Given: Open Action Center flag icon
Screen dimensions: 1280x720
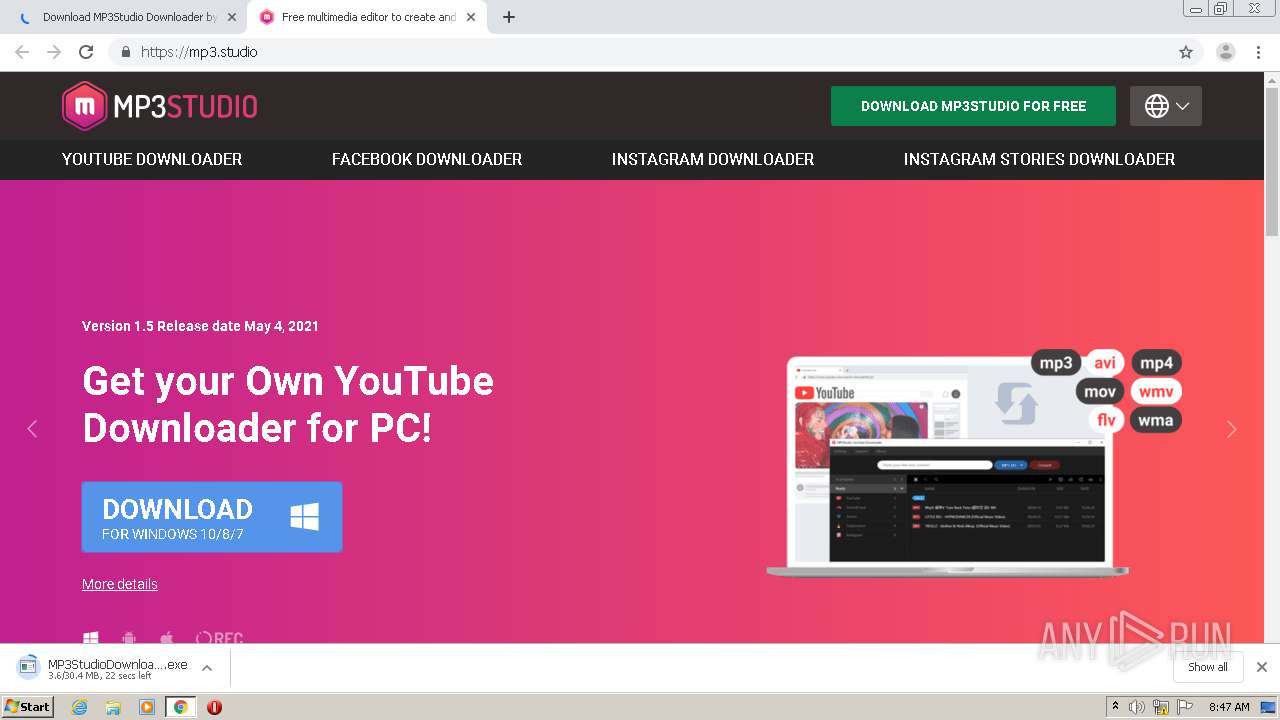Looking at the screenshot, I should pyautogui.click(x=1185, y=707).
